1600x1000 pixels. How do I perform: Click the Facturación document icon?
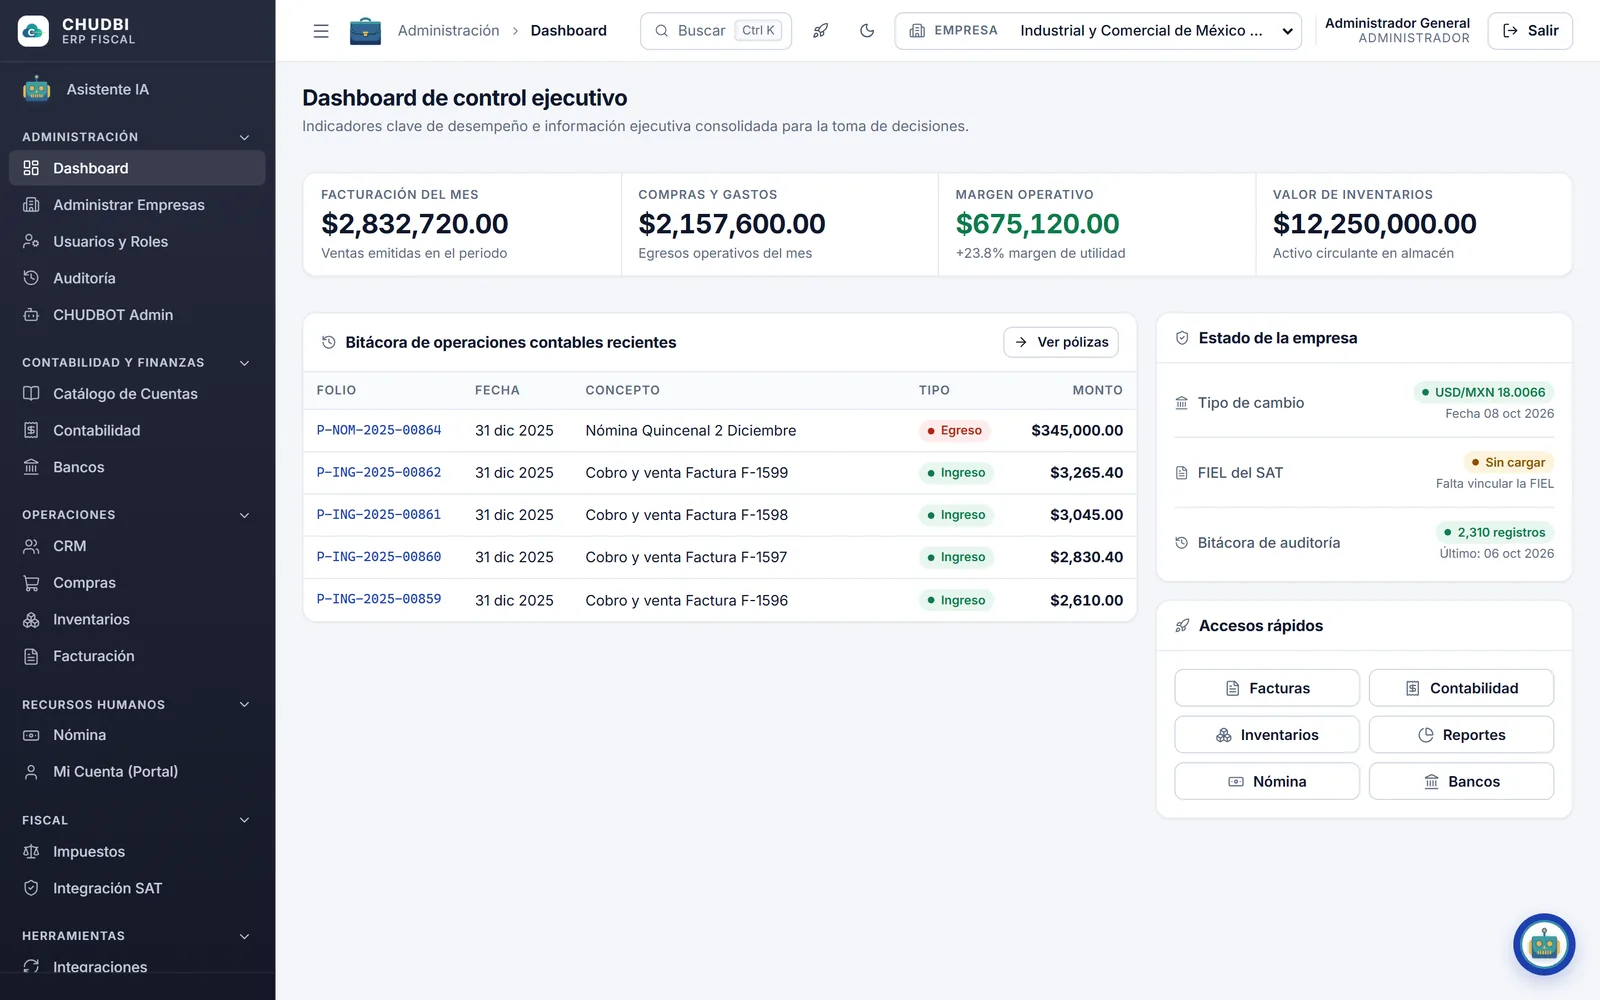point(31,656)
